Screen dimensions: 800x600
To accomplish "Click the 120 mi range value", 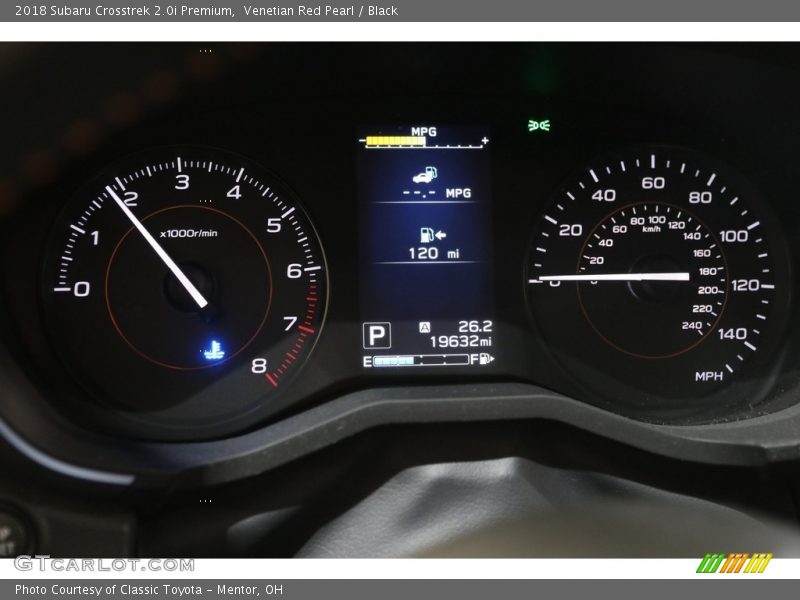I will 432,254.
